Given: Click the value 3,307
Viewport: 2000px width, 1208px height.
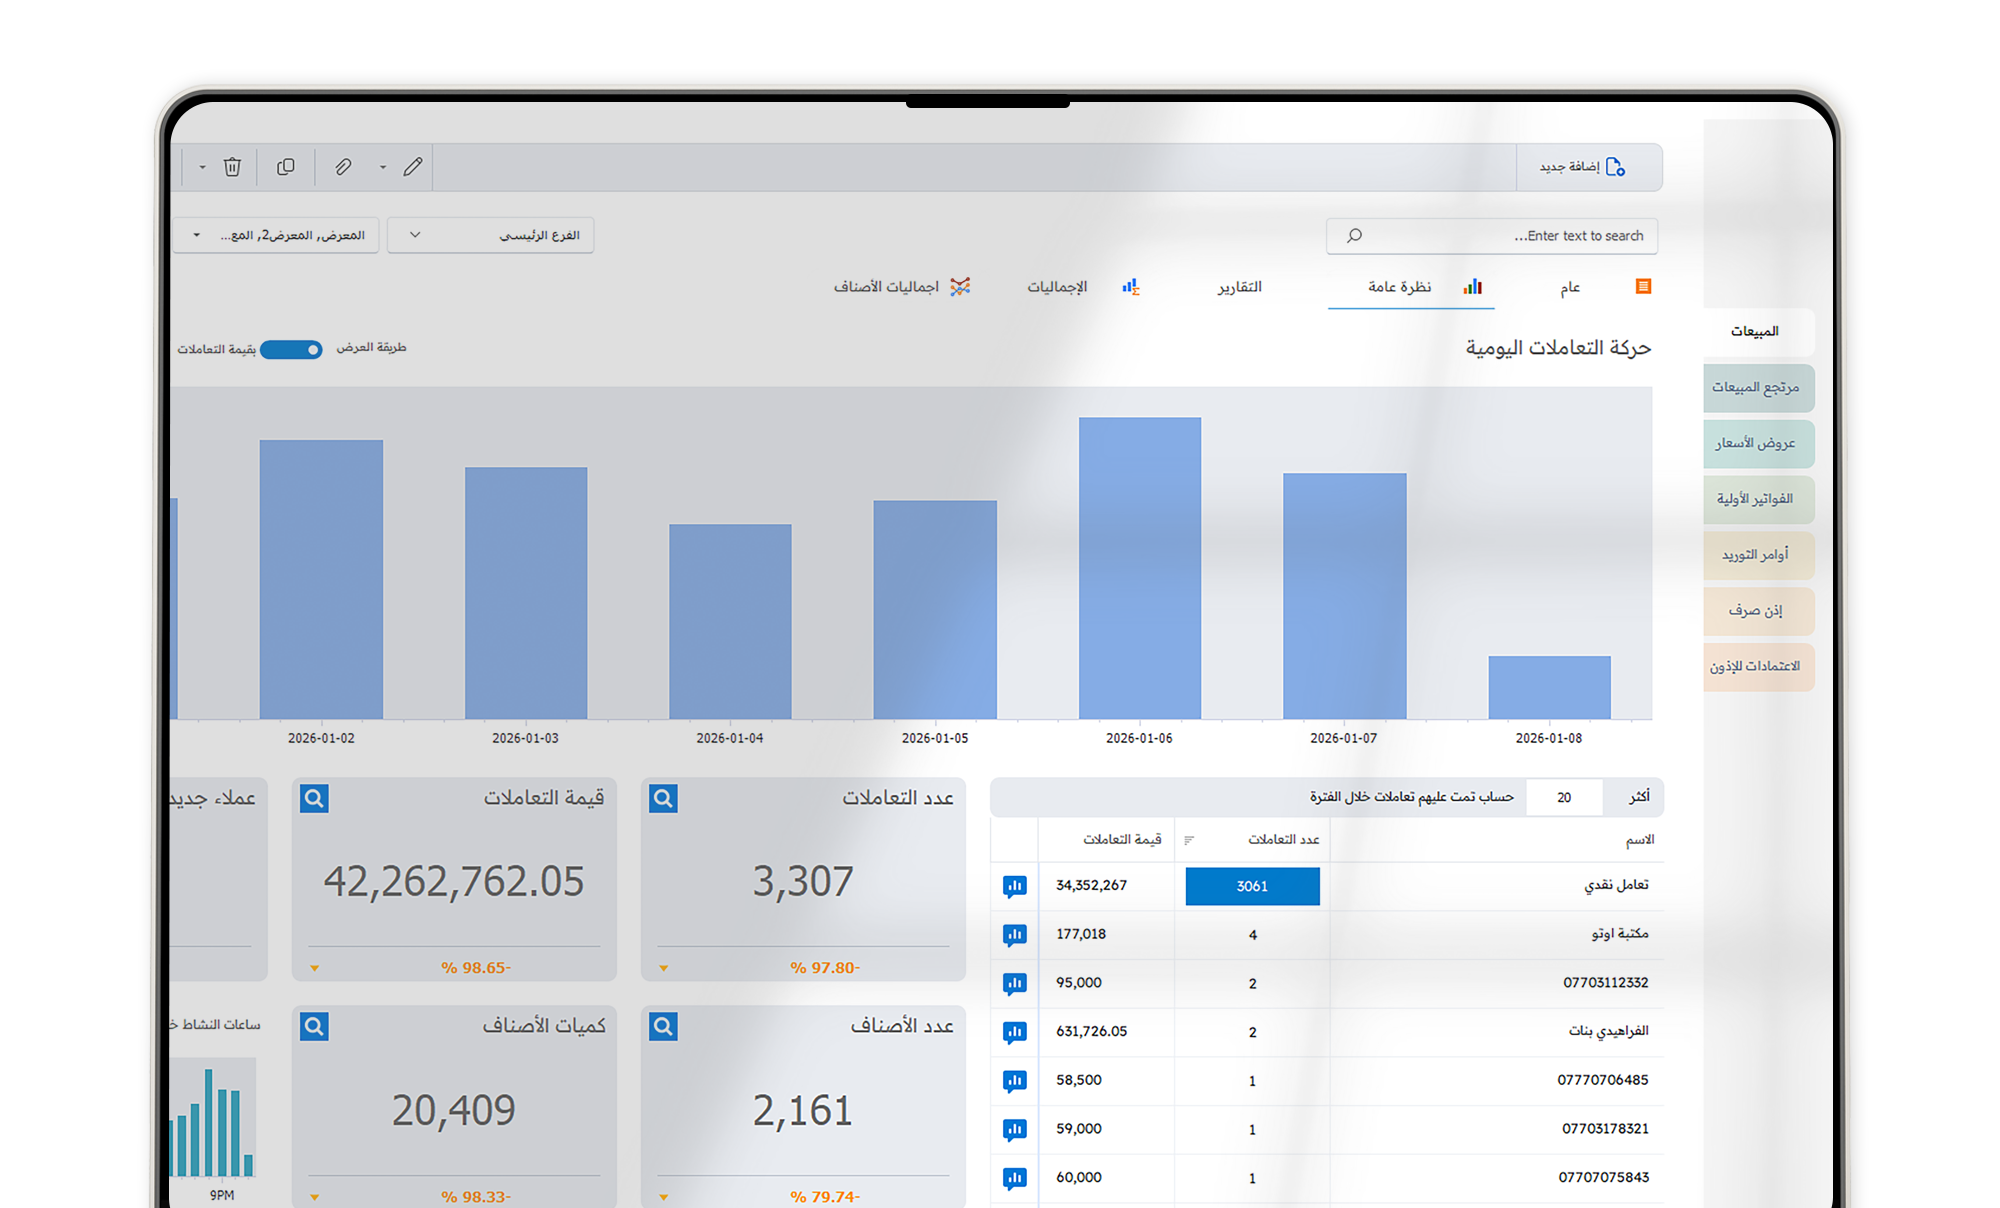Looking at the screenshot, I should click(803, 882).
